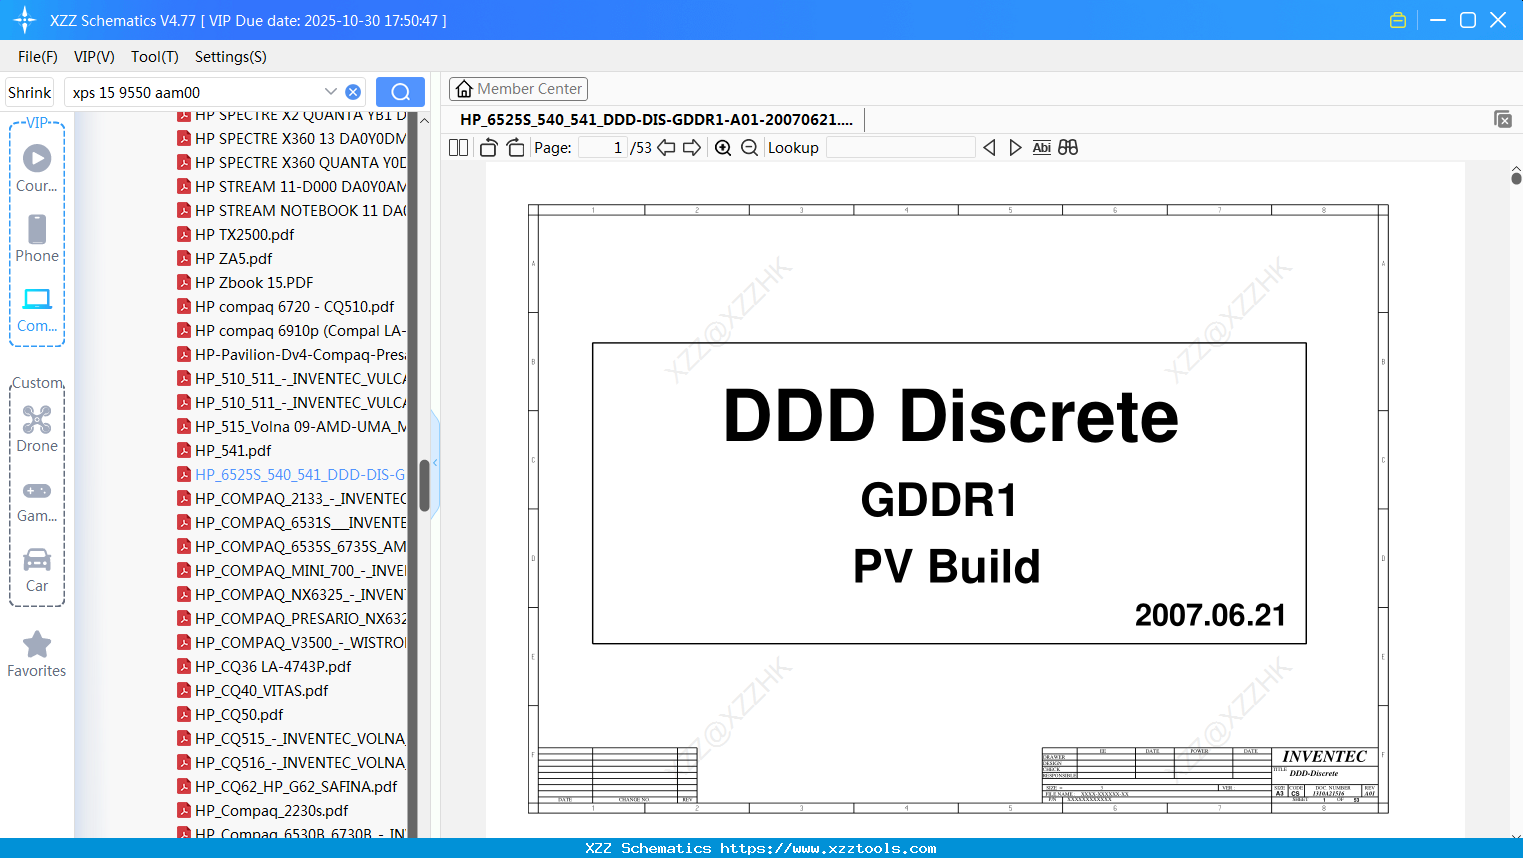
Task: Open the Member Center button
Action: (x=518, y=89)
